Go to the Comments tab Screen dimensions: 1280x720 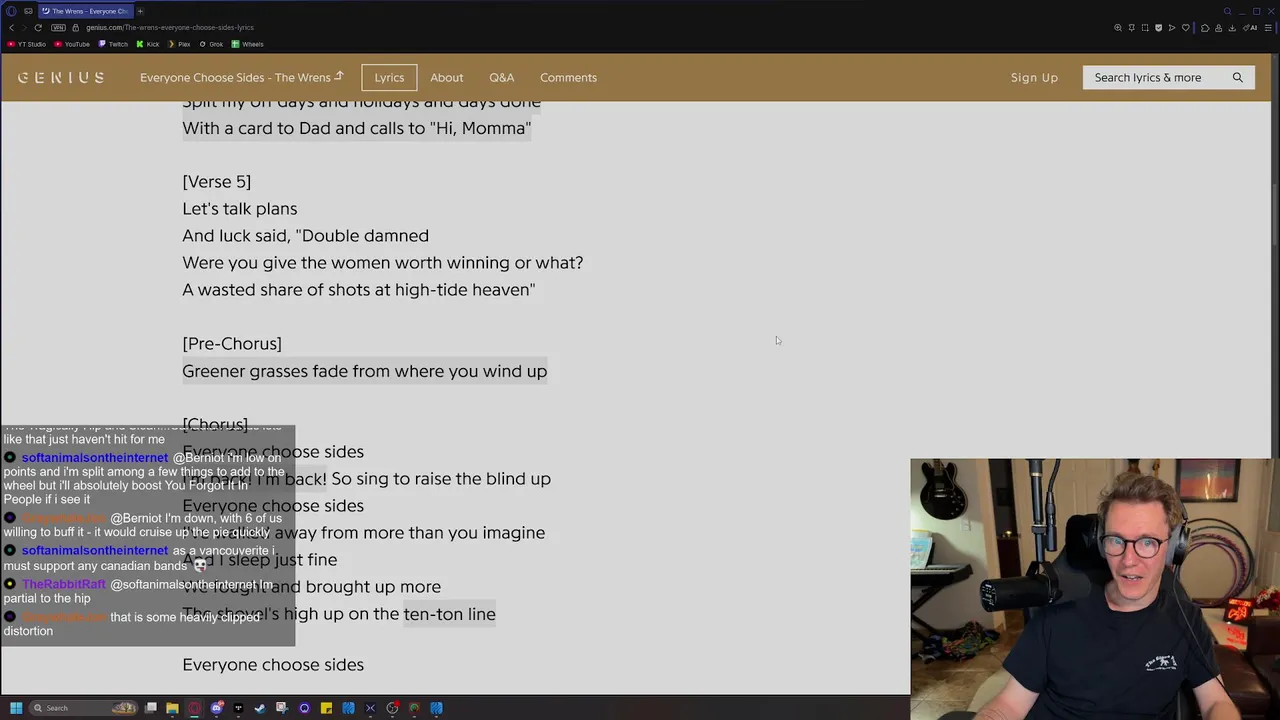[x=568, y=77]
